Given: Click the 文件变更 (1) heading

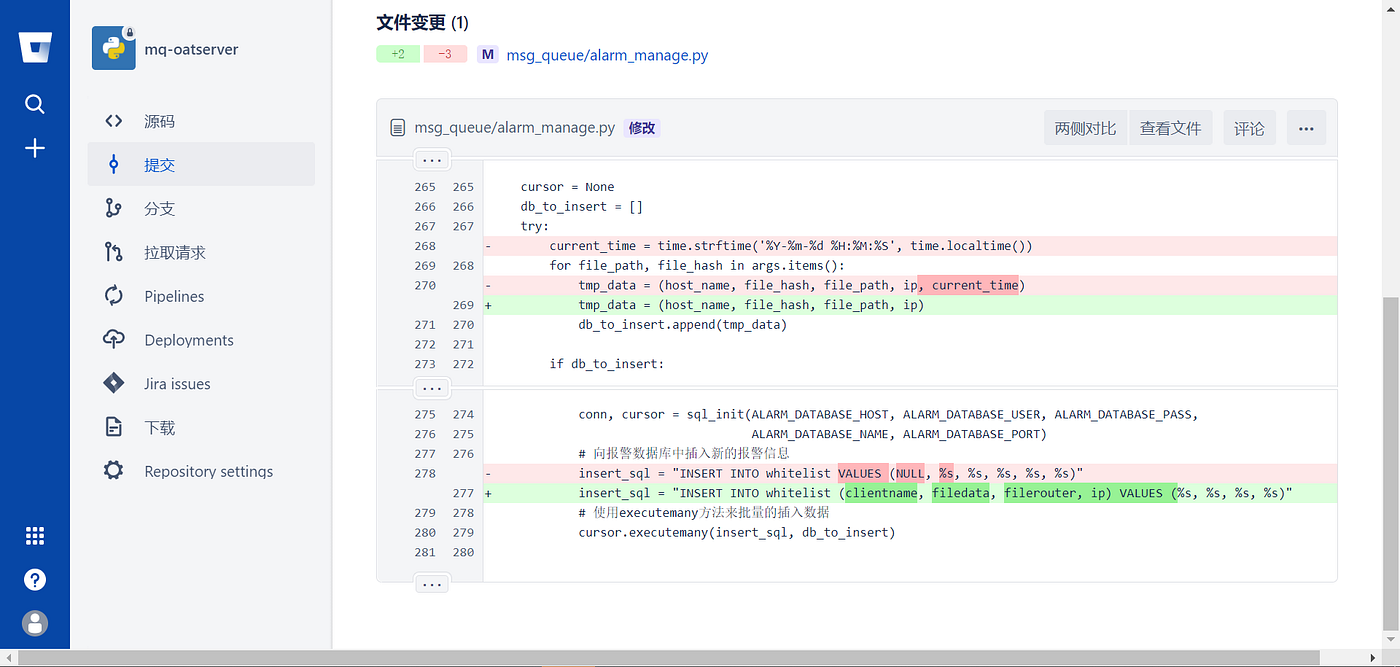Looking at the screenshot, I should 422,22.
